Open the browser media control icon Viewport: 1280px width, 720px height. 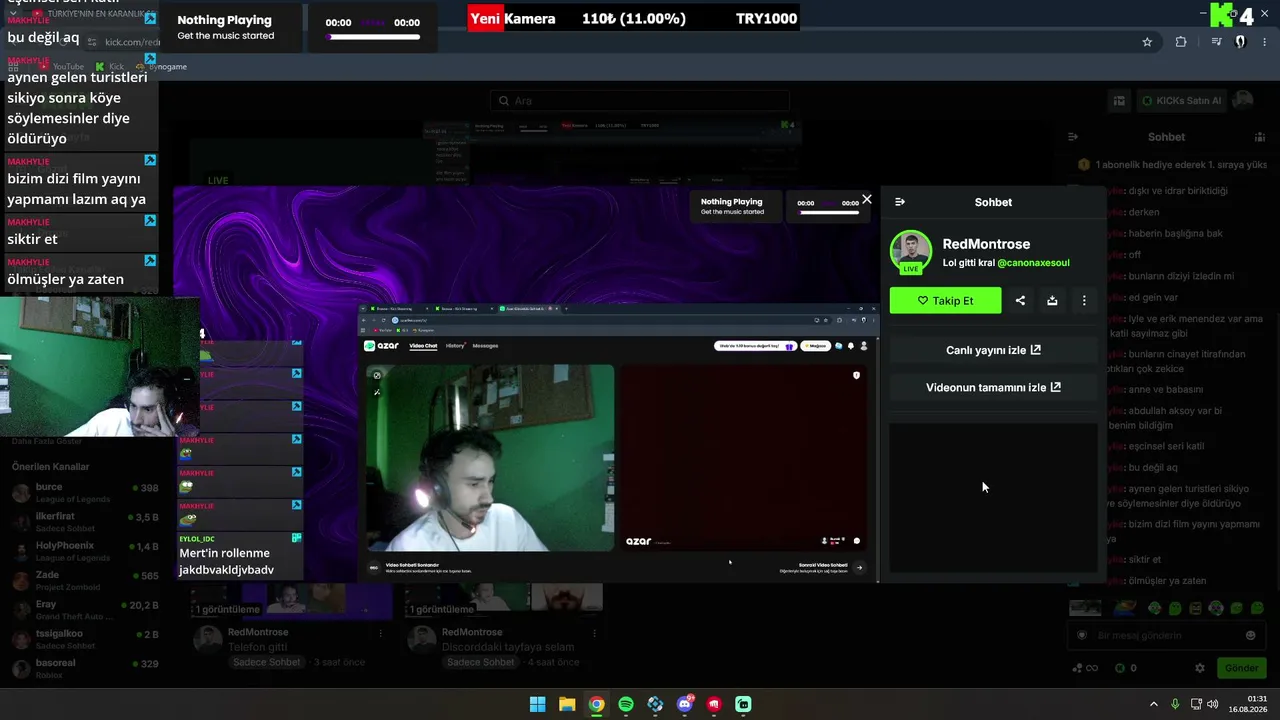point(1216,42)
